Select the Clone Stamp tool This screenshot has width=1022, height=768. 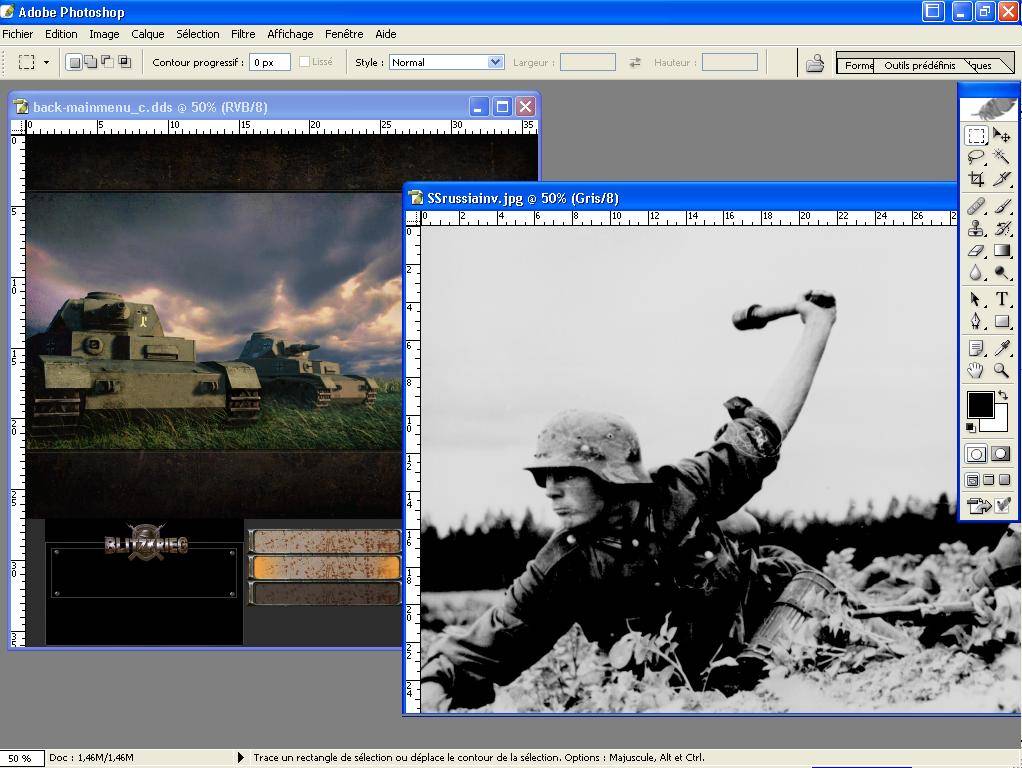coord(976,228)
